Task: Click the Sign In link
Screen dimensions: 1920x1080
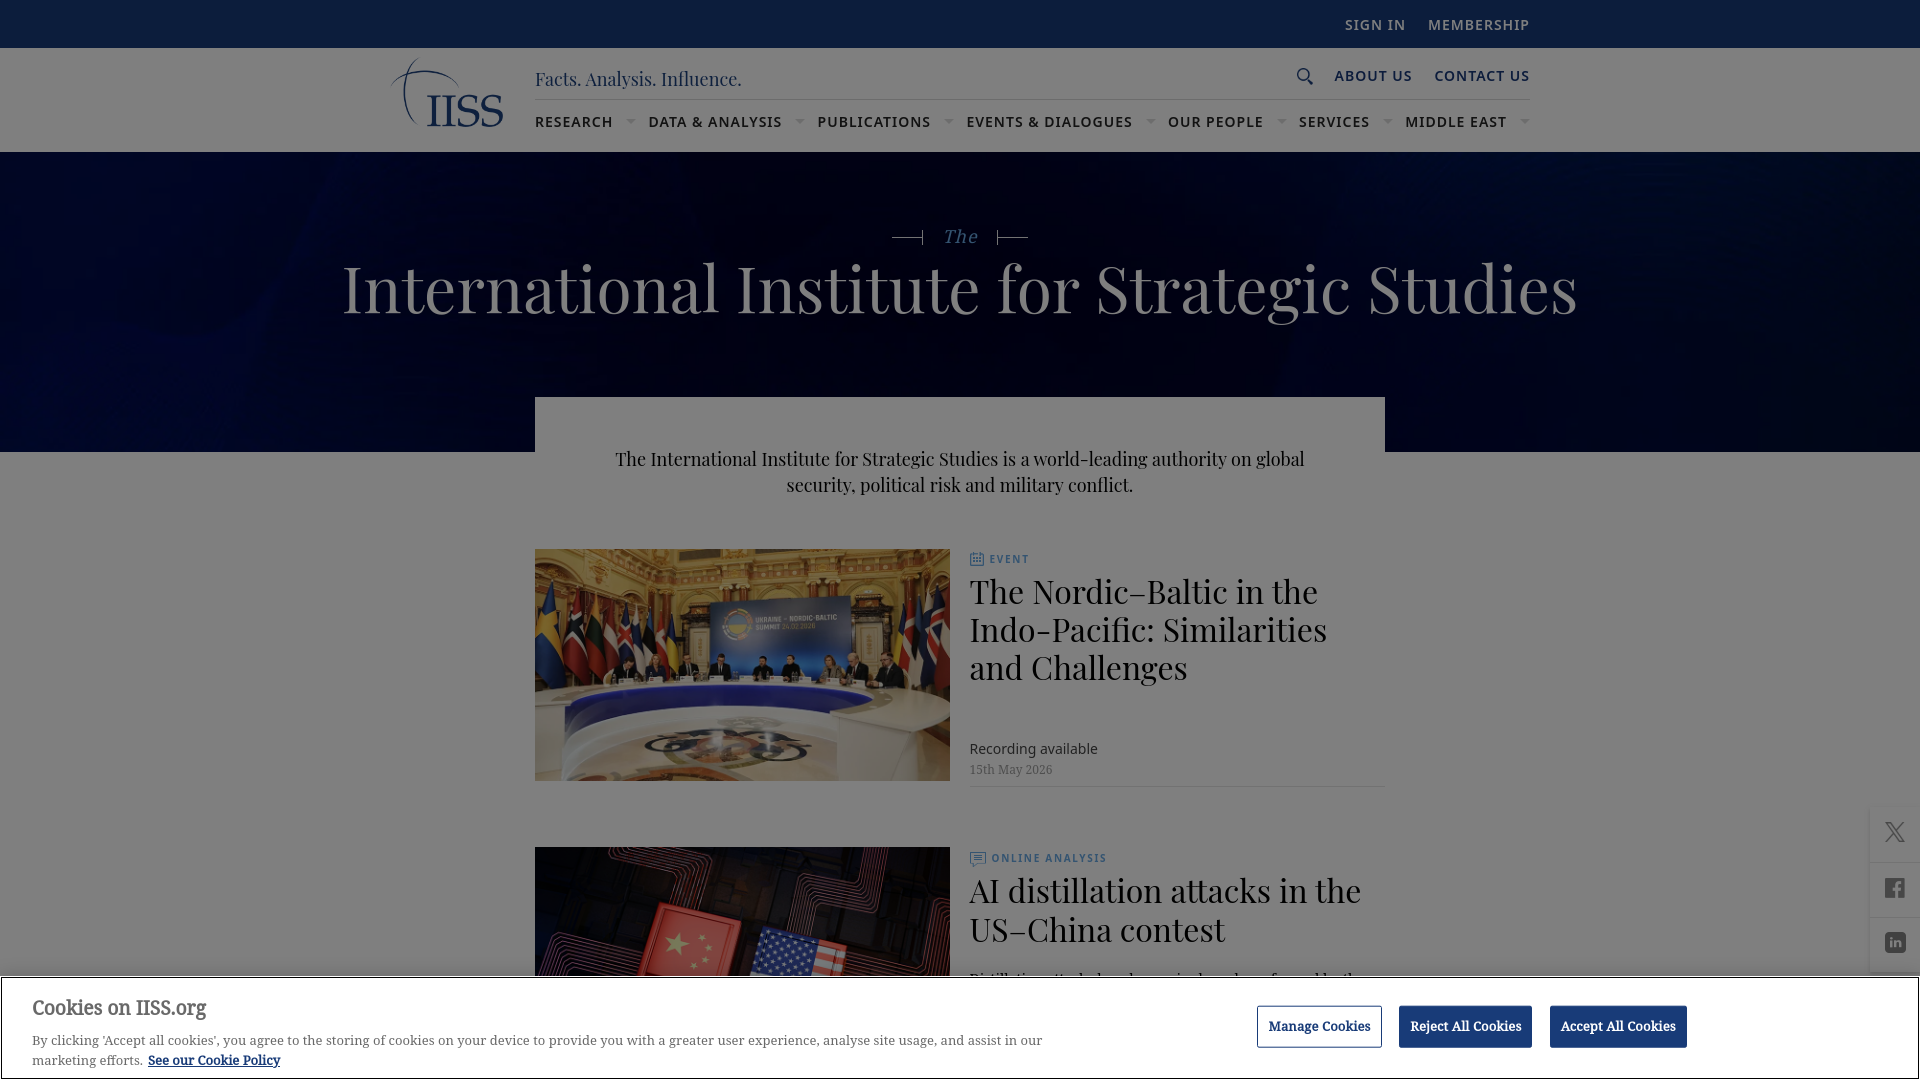Action: pos(1375,25)
